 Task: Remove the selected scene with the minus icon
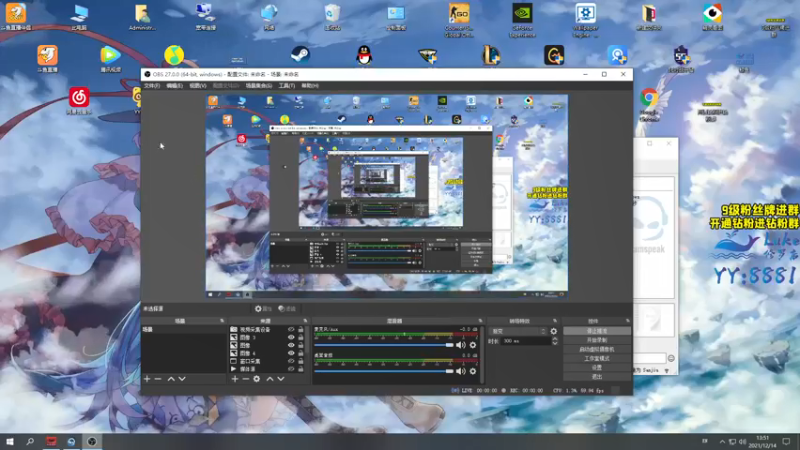point(158,379)
